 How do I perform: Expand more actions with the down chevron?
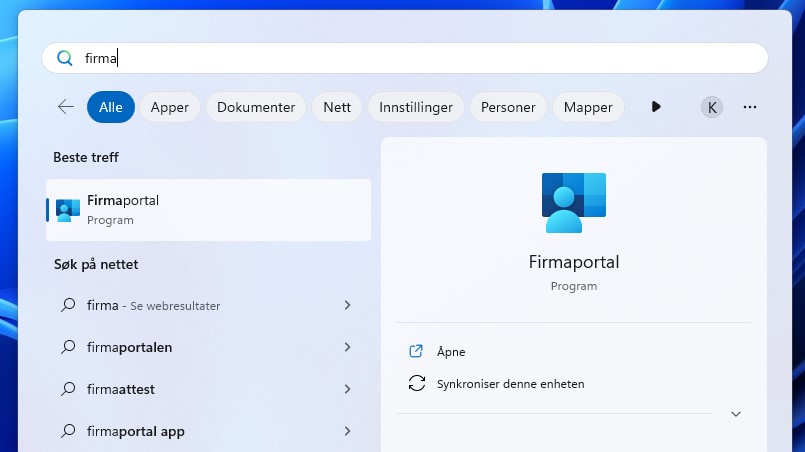pos(736,414)
